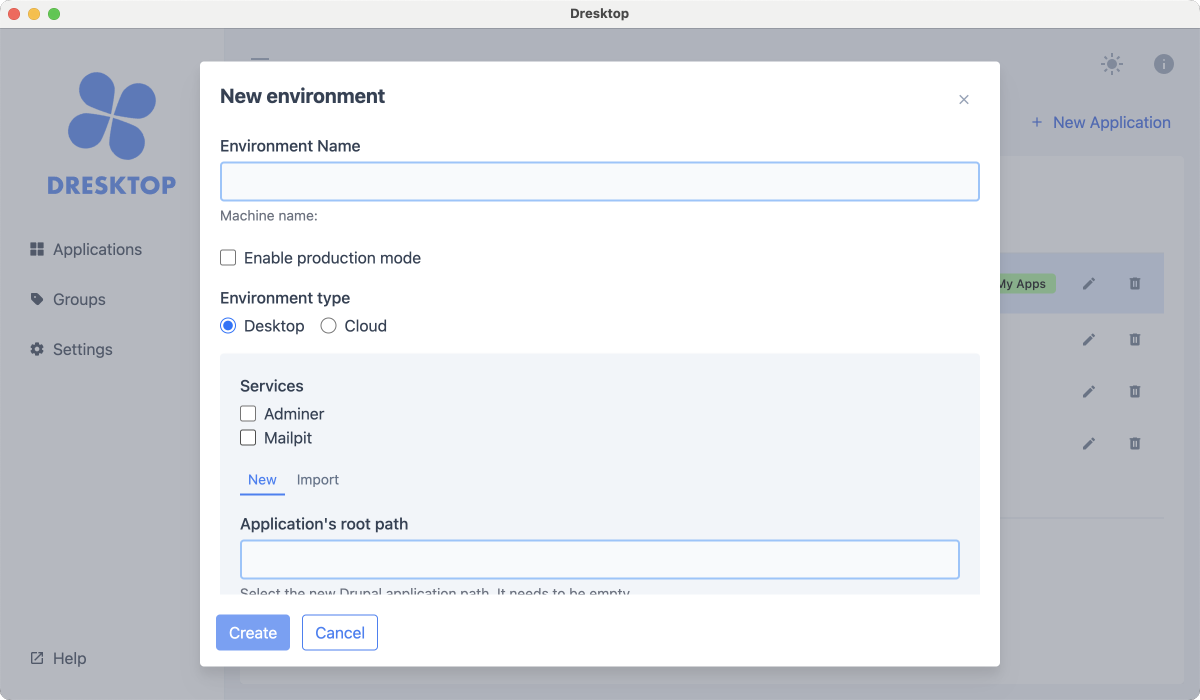This screenshot has height=700, width=1200.
Task: Click the sun theme toggle icon
Action: pyautogui.click(x=1111, y=64)
